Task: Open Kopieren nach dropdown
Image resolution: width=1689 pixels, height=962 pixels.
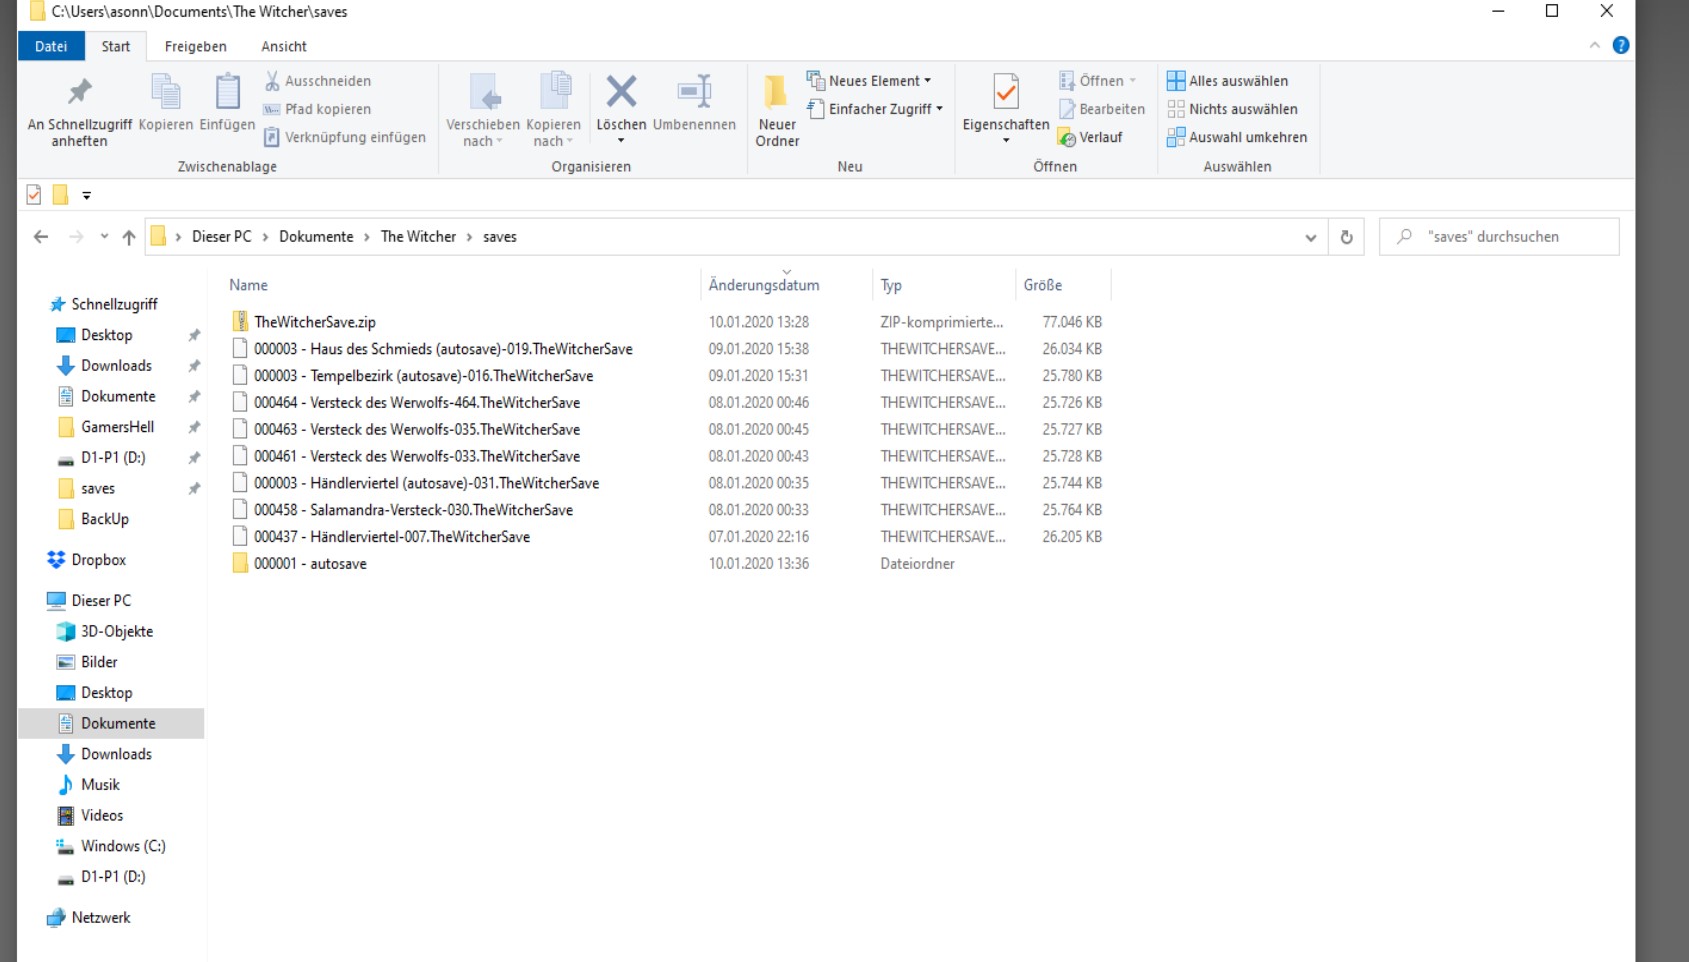Action: pos(553,110)
